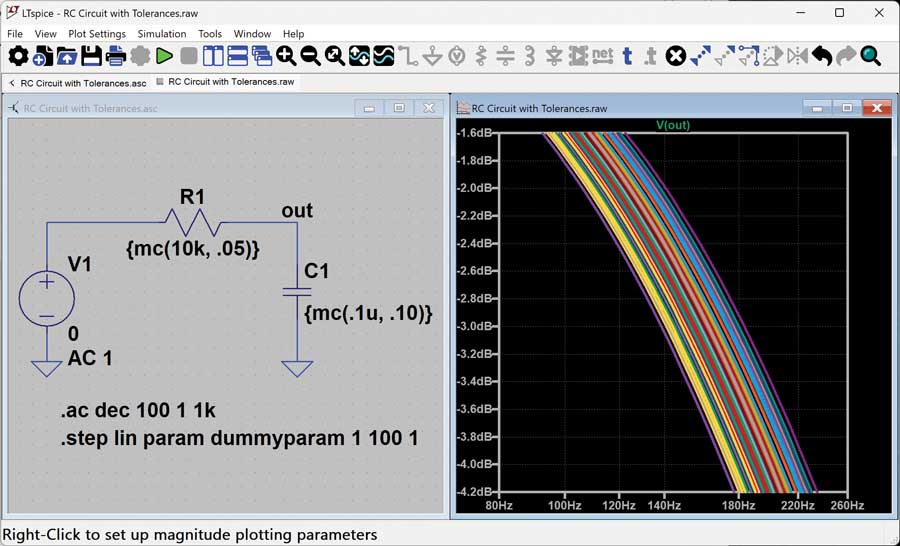Click the Print icon in toolbar

pos(116,56)
